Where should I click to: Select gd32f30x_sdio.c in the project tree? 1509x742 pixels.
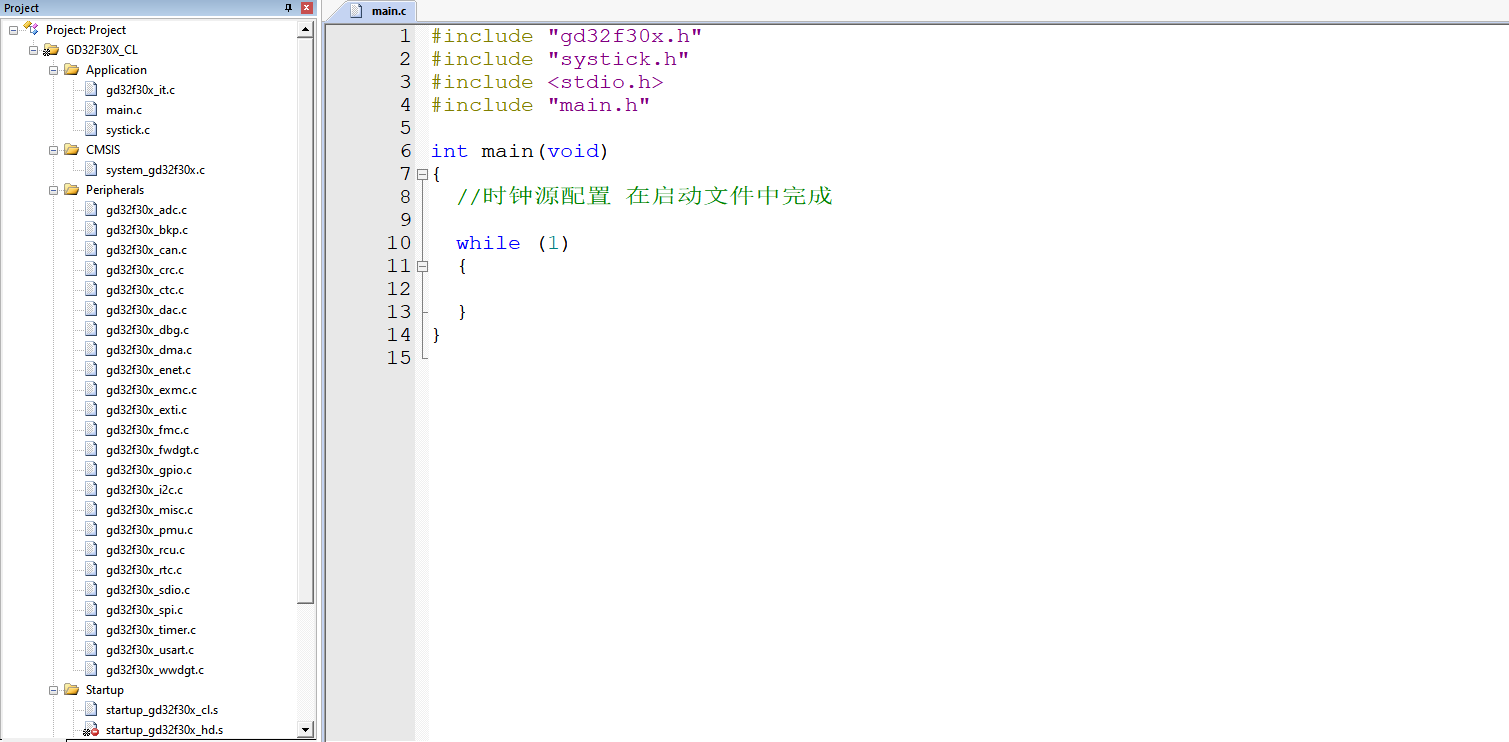pyautogui.click(x=148, y=590)
